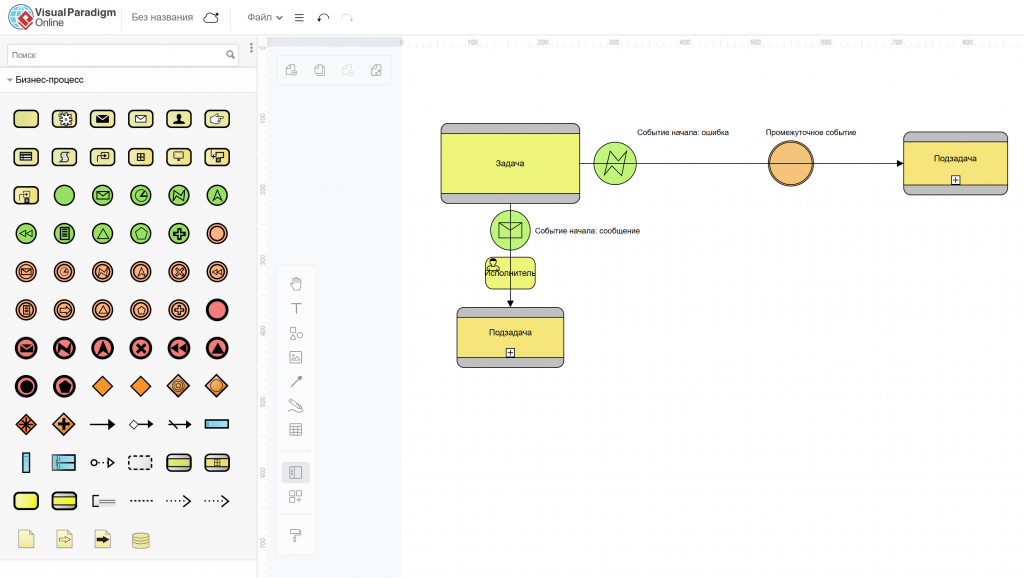Pick the dashed group rectangle shape
The width and height of the screenshot is (1024, 578).
point(140,462)
